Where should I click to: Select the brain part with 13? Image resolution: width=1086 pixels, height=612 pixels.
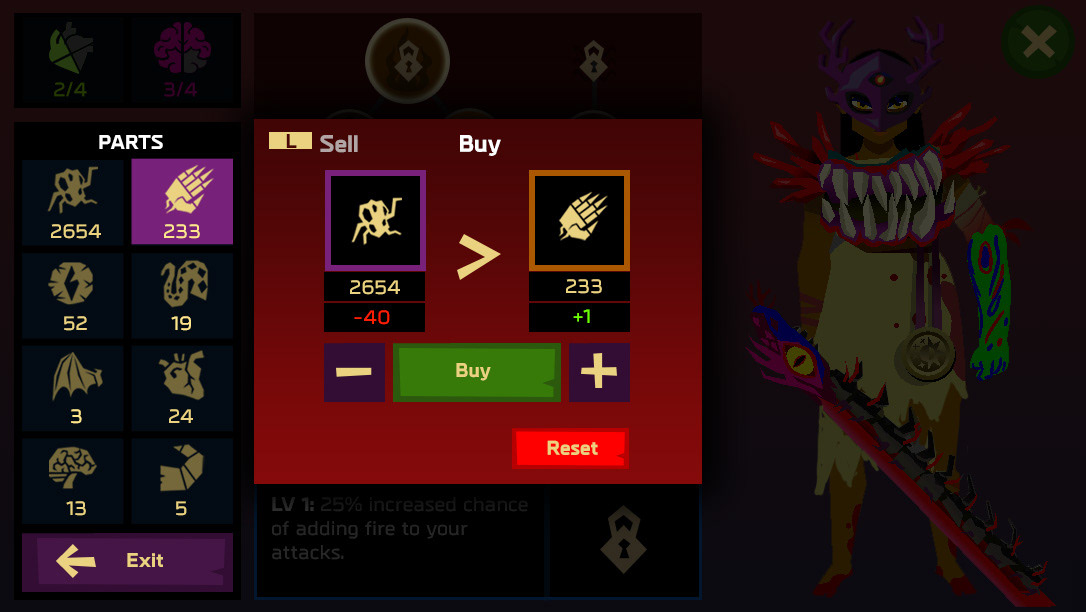73,481
